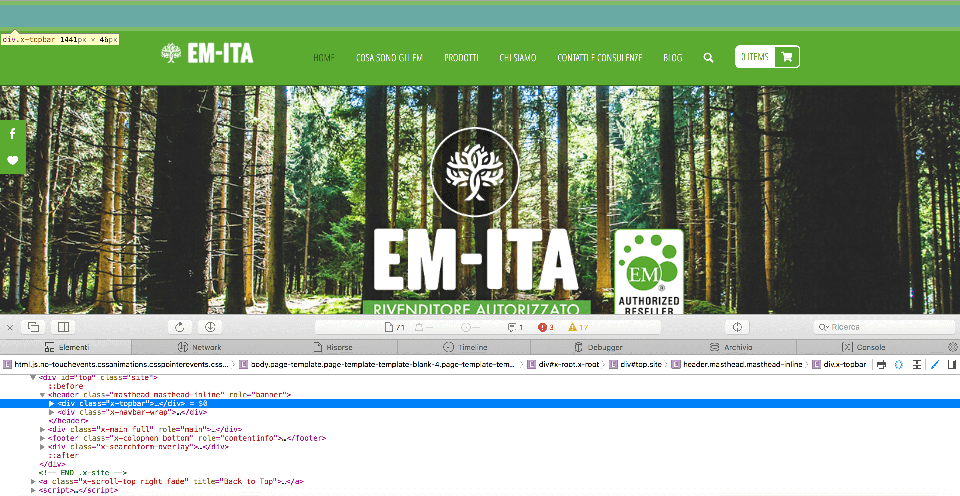Expand the footer x-colophon element
The width and height of the screenshot is (960, 496).
pyautogui.click(x=42, y=438)
